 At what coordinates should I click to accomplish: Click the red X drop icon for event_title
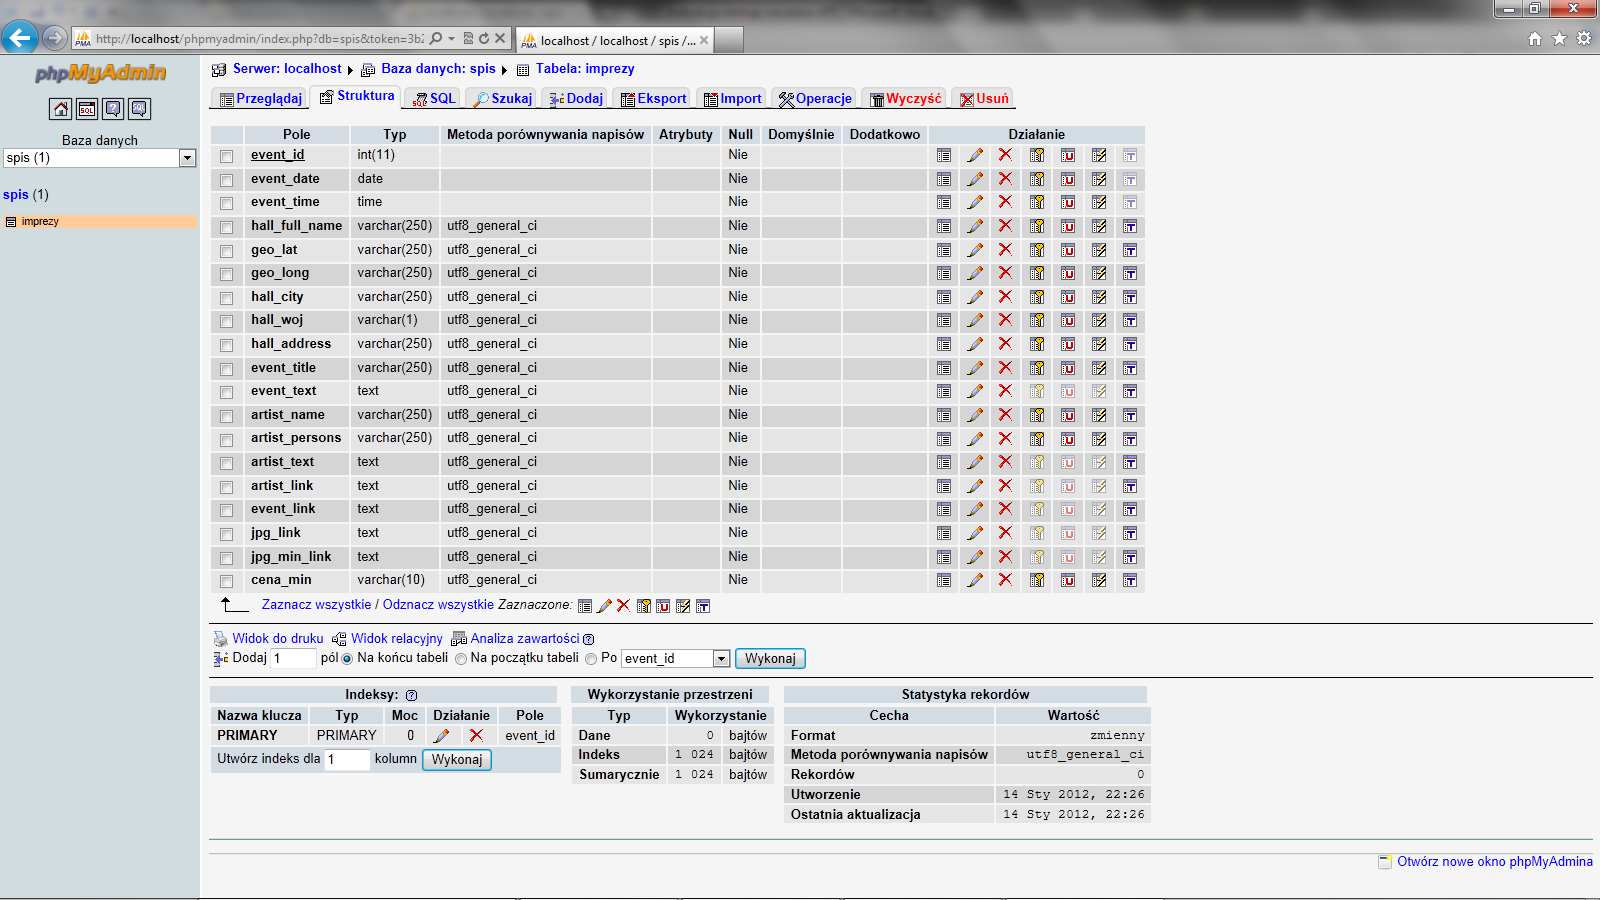click(x=1005, y=368)
